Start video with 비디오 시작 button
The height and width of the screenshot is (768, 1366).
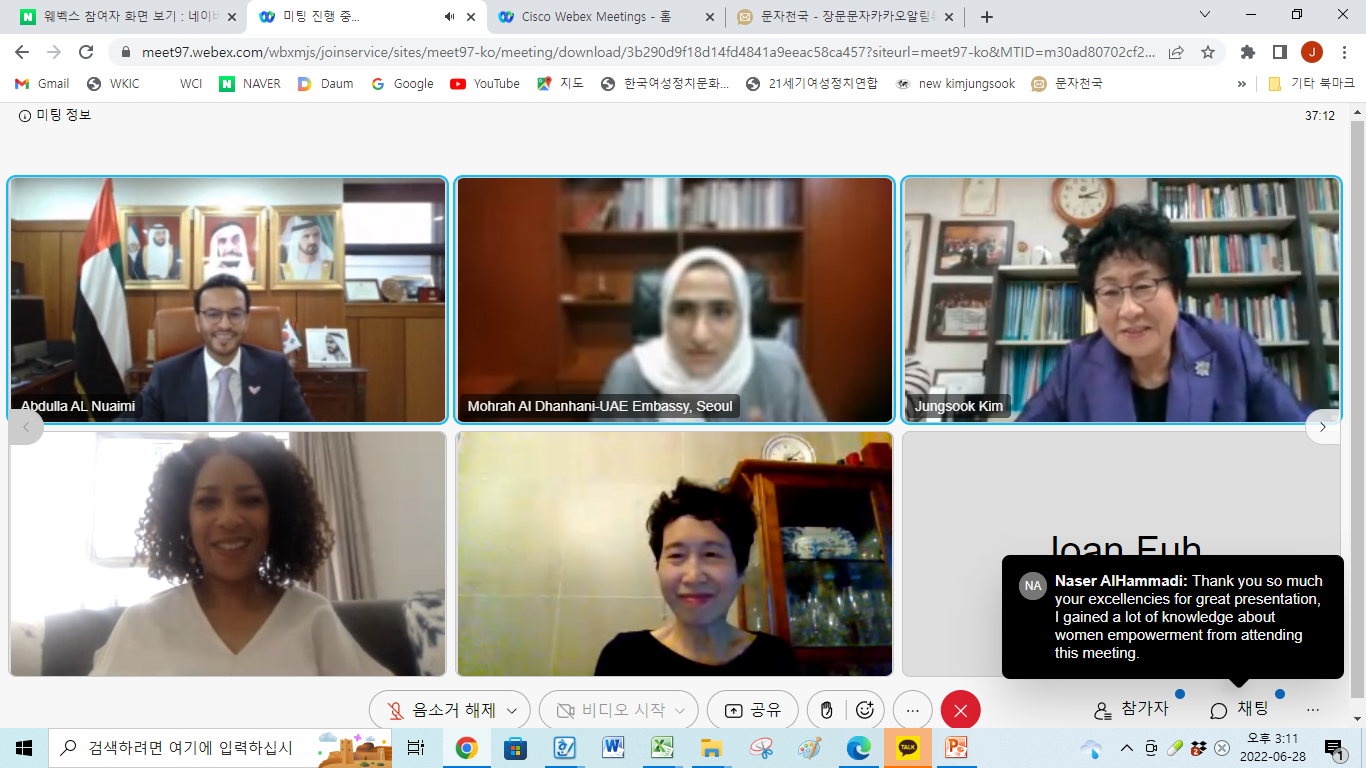(x=610, y=710)
